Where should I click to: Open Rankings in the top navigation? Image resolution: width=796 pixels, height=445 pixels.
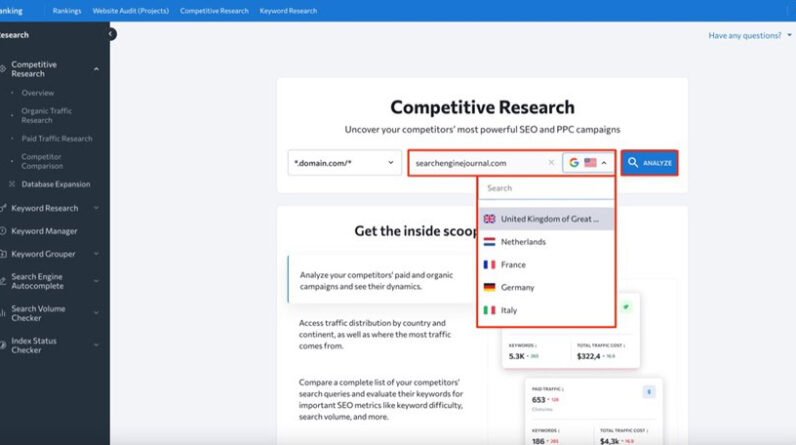coord(67,11)
